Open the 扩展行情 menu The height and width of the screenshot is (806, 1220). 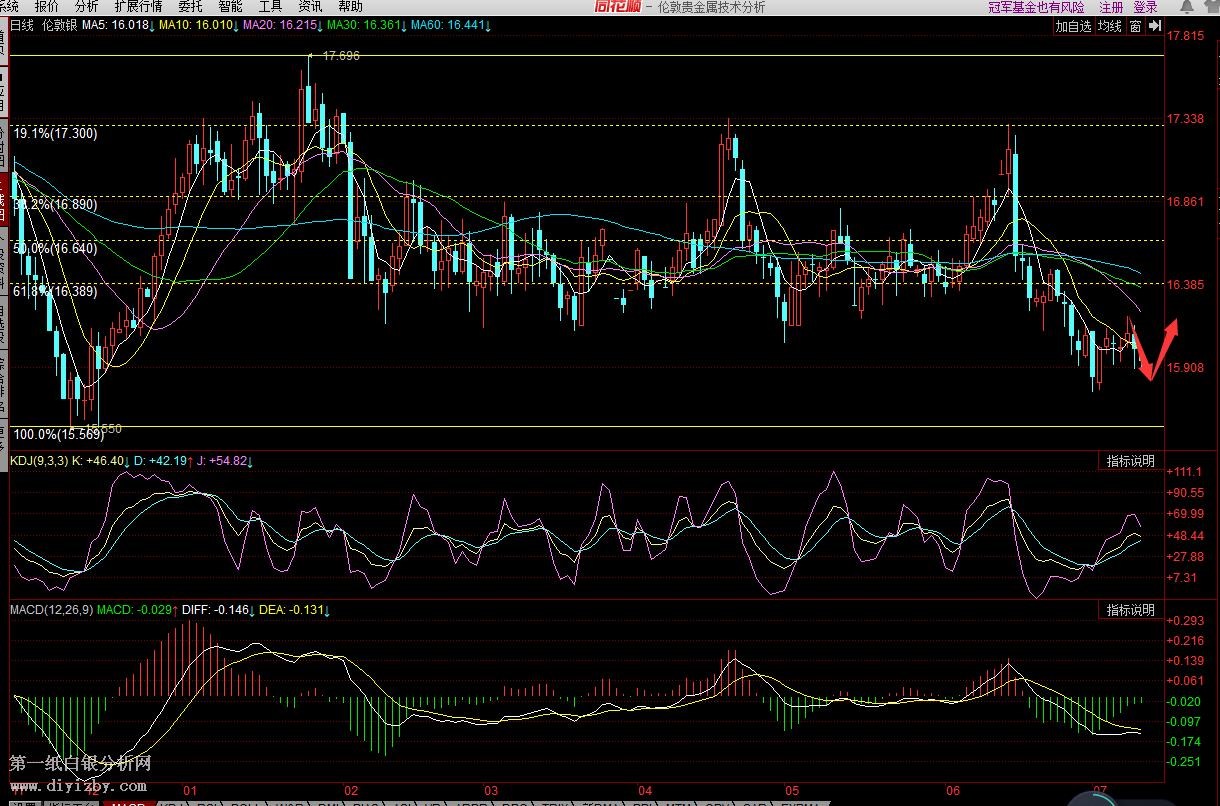click(x=138, y=6)
